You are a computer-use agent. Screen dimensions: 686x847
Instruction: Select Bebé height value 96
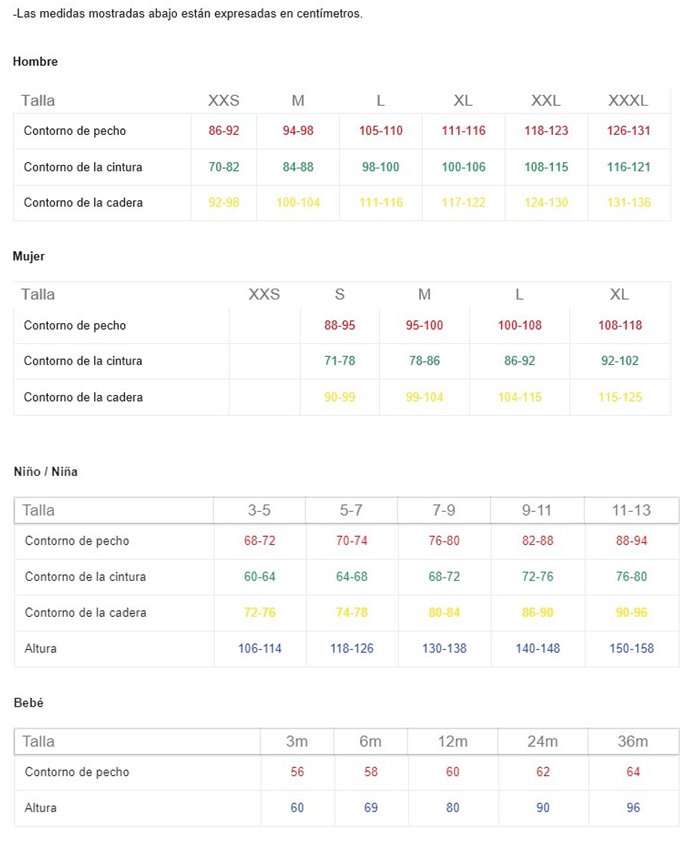point(633,808)
